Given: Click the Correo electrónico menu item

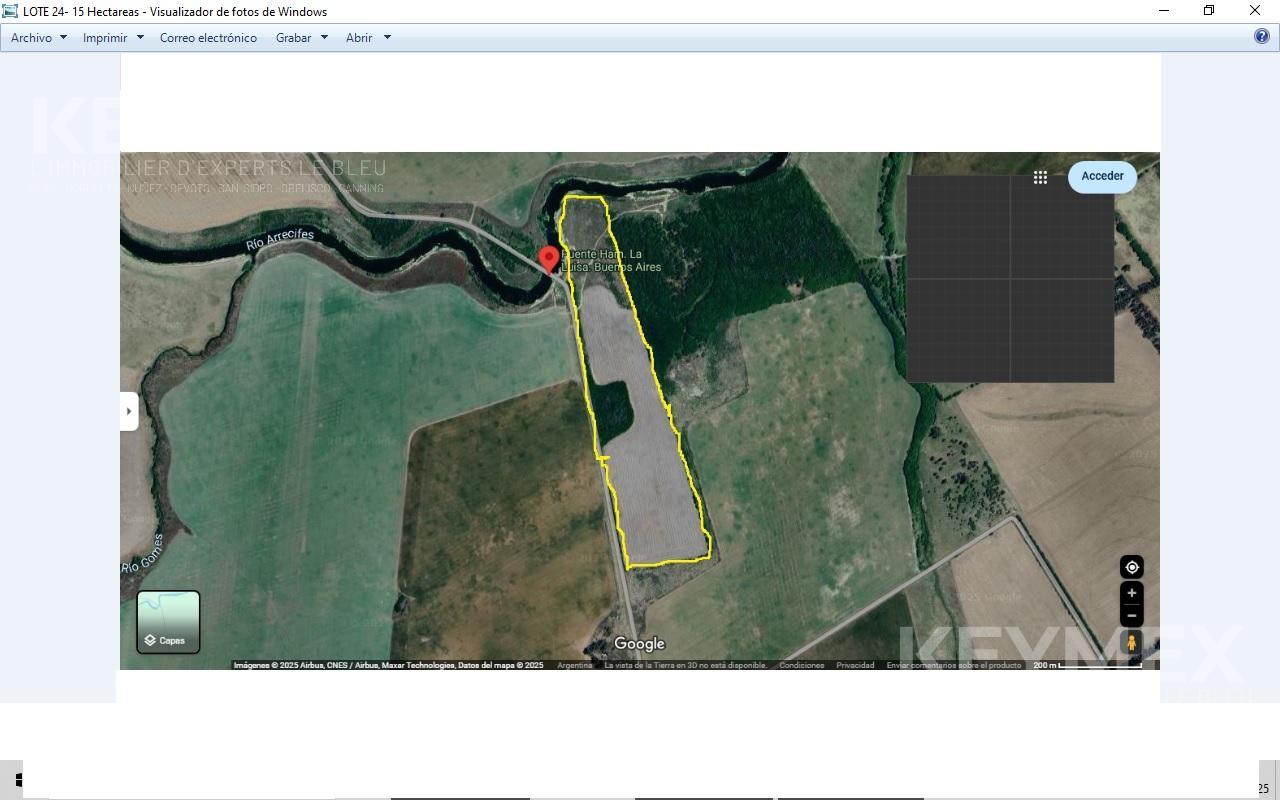Looking at the screenshot, I should [x=208, y=37].
